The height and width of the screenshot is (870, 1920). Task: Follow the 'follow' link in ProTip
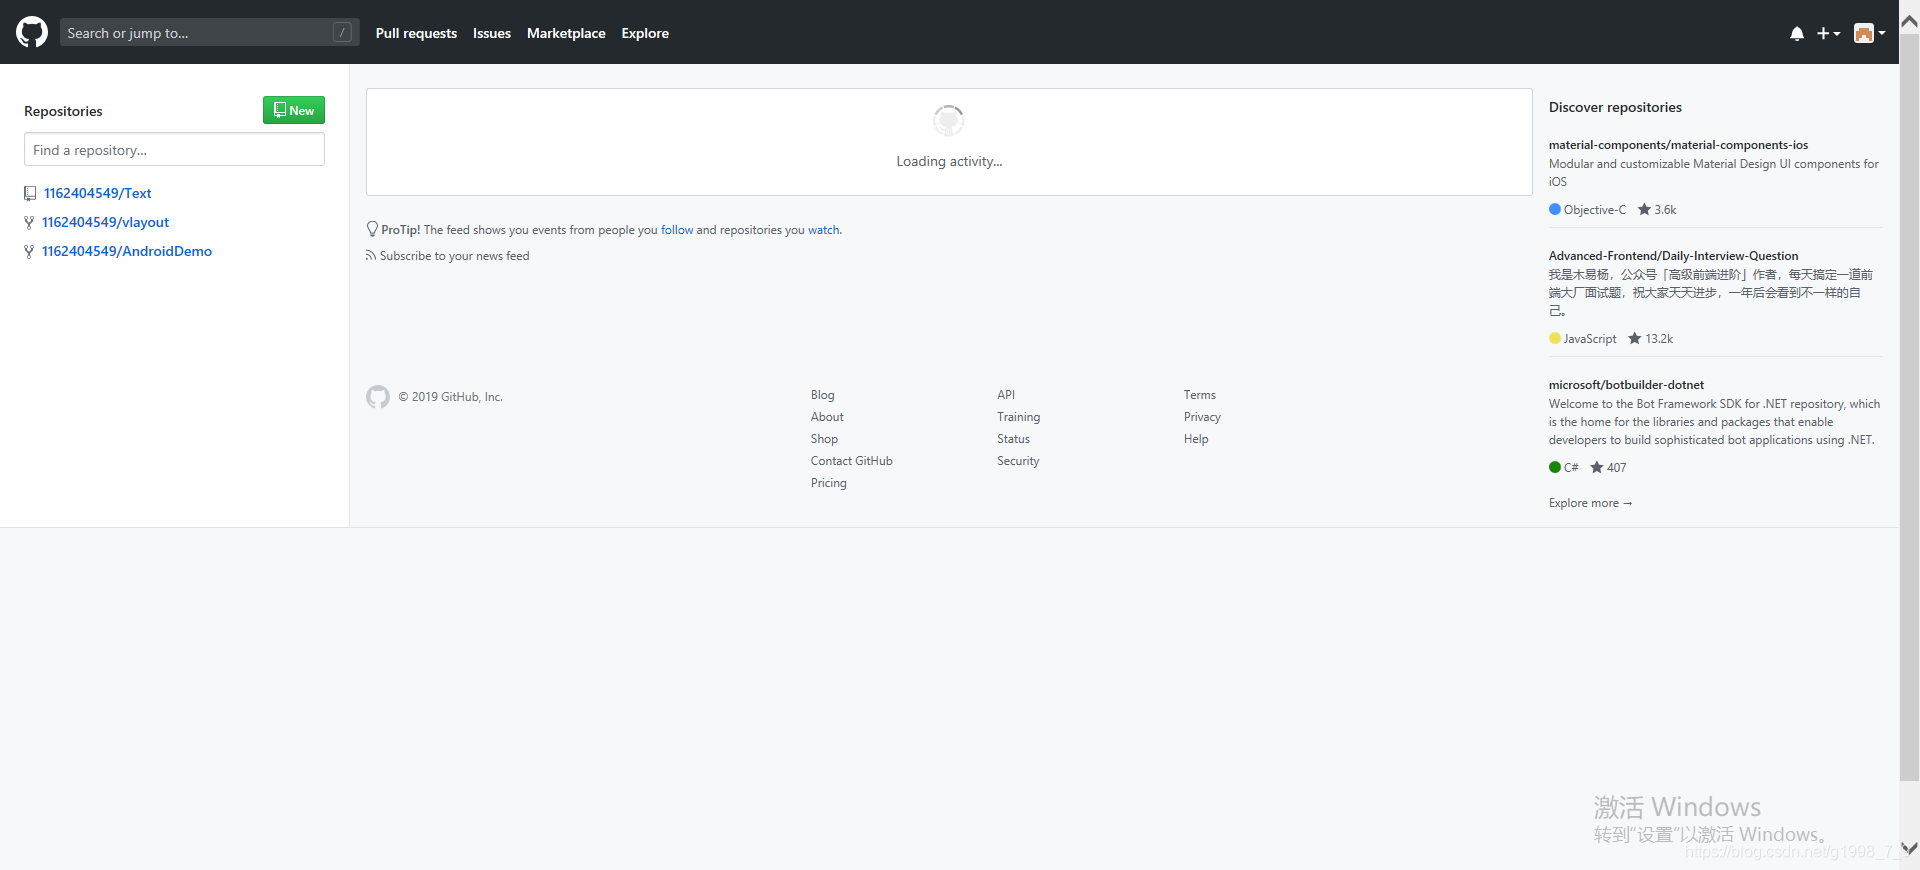coord(677,230)
